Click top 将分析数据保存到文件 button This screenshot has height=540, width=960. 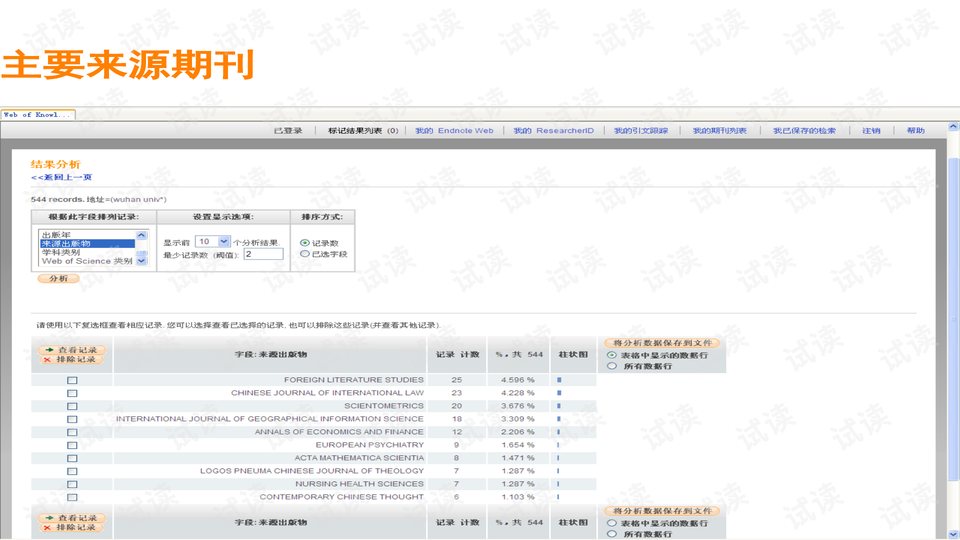[x=662, y=343]
